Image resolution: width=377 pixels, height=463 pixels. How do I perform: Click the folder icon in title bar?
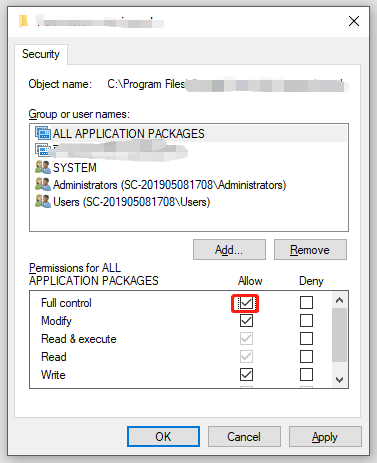click(x=23, y=21)
